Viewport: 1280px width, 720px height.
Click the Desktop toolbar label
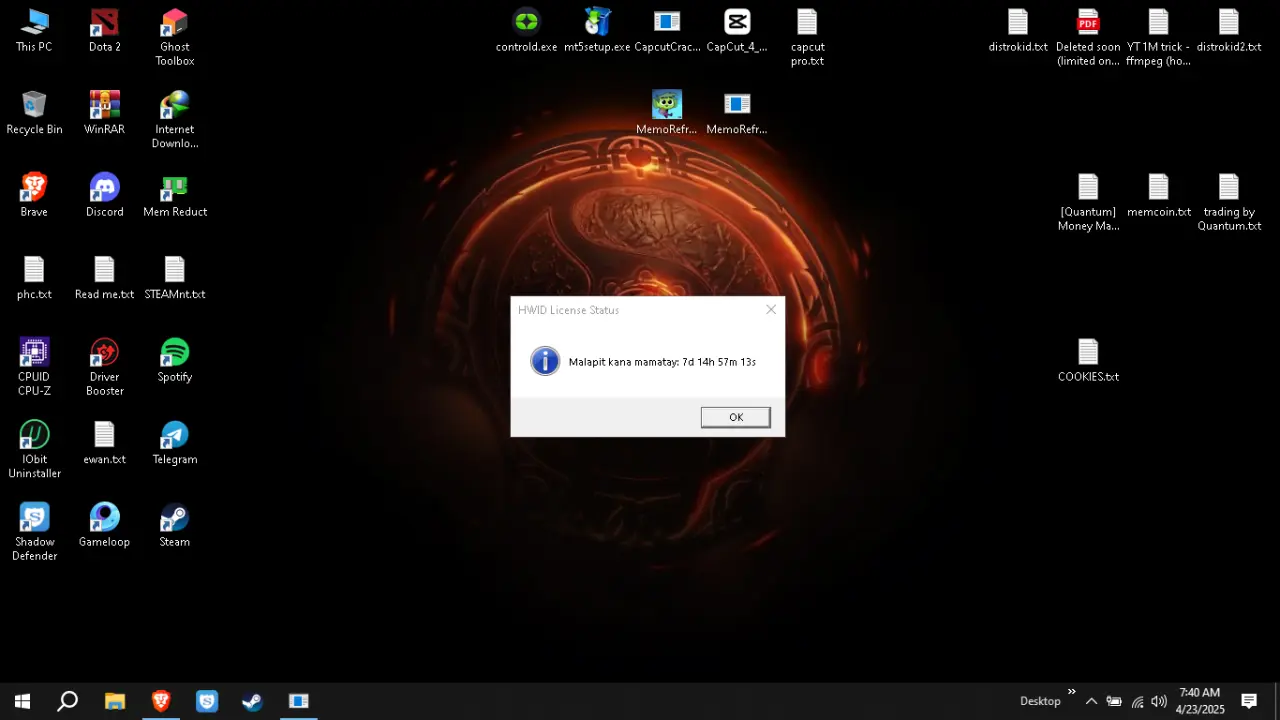pyautogui.click(x=1040, y=701)
